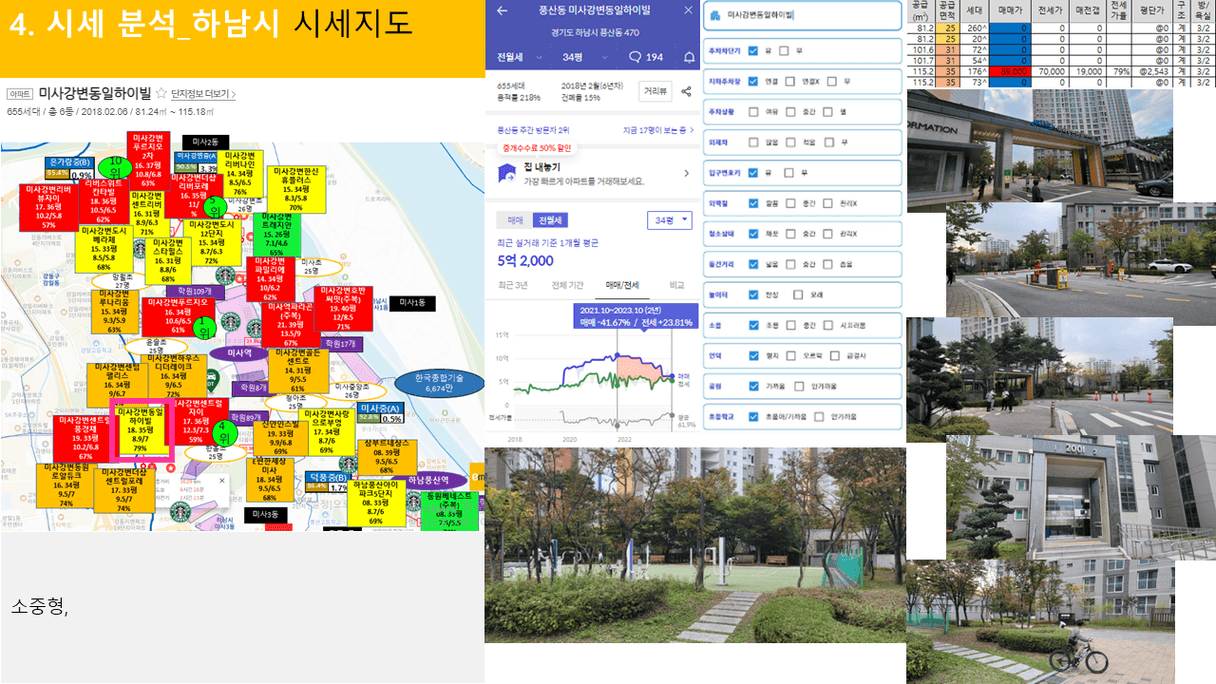Switch to the 전체 기간 tab
The width and height of the screenshot is (1216, 684).
pyautogui.click(x=569, y=286)
